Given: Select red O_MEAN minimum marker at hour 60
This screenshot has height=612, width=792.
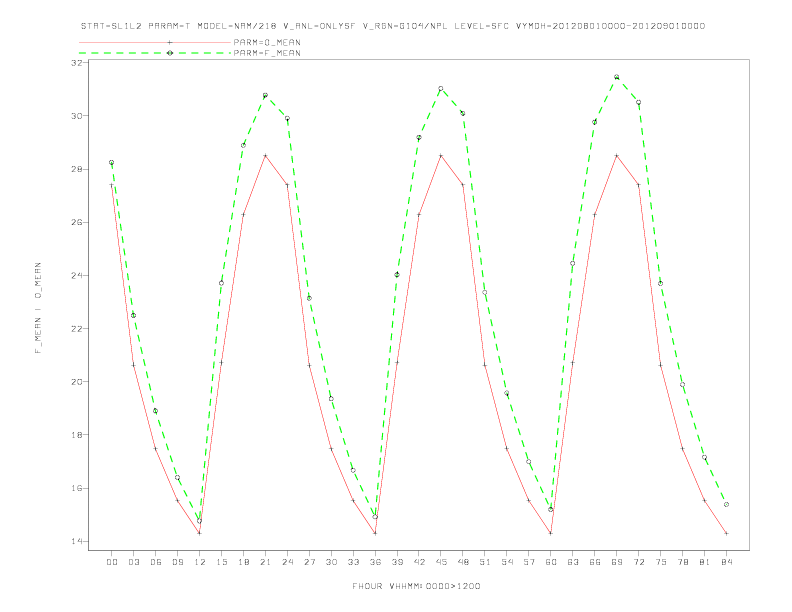Looking at the screenshot, I should (551, 533).
